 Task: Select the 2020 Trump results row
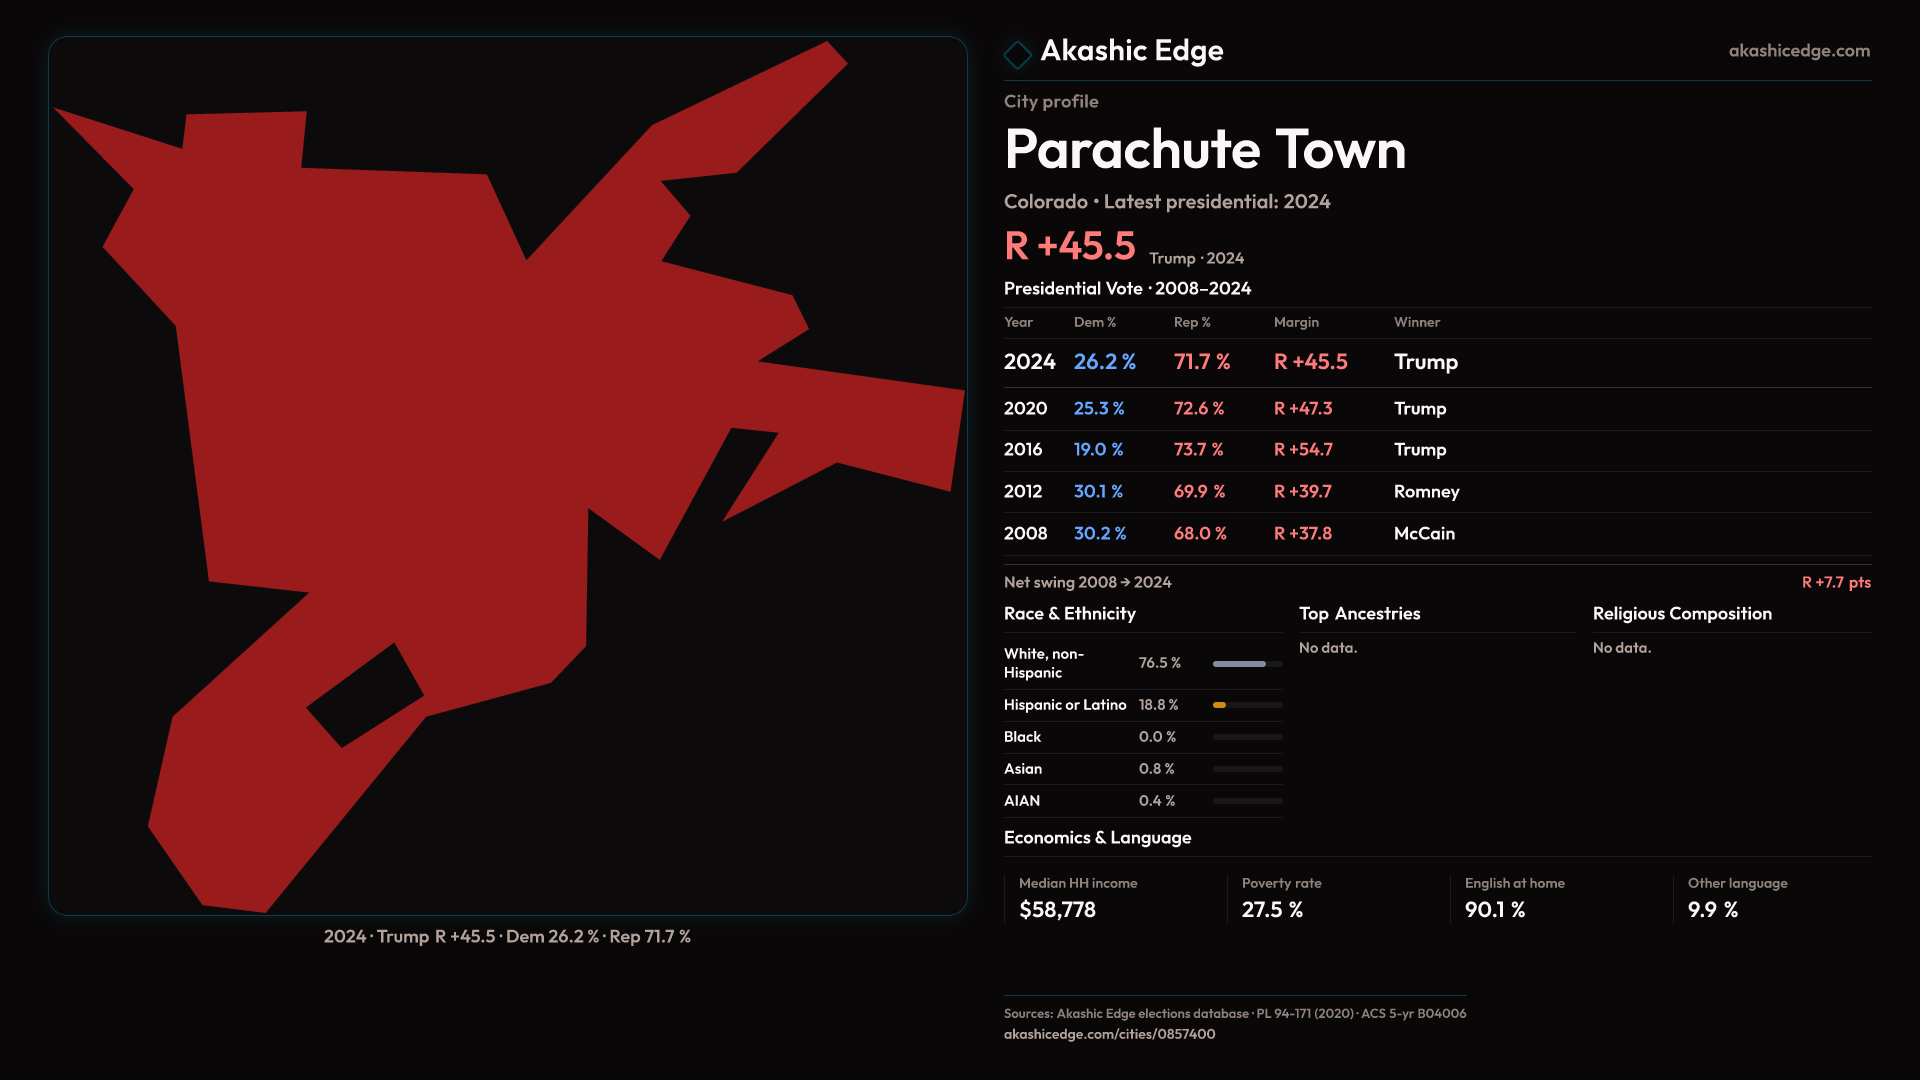tap(1230, 409)
